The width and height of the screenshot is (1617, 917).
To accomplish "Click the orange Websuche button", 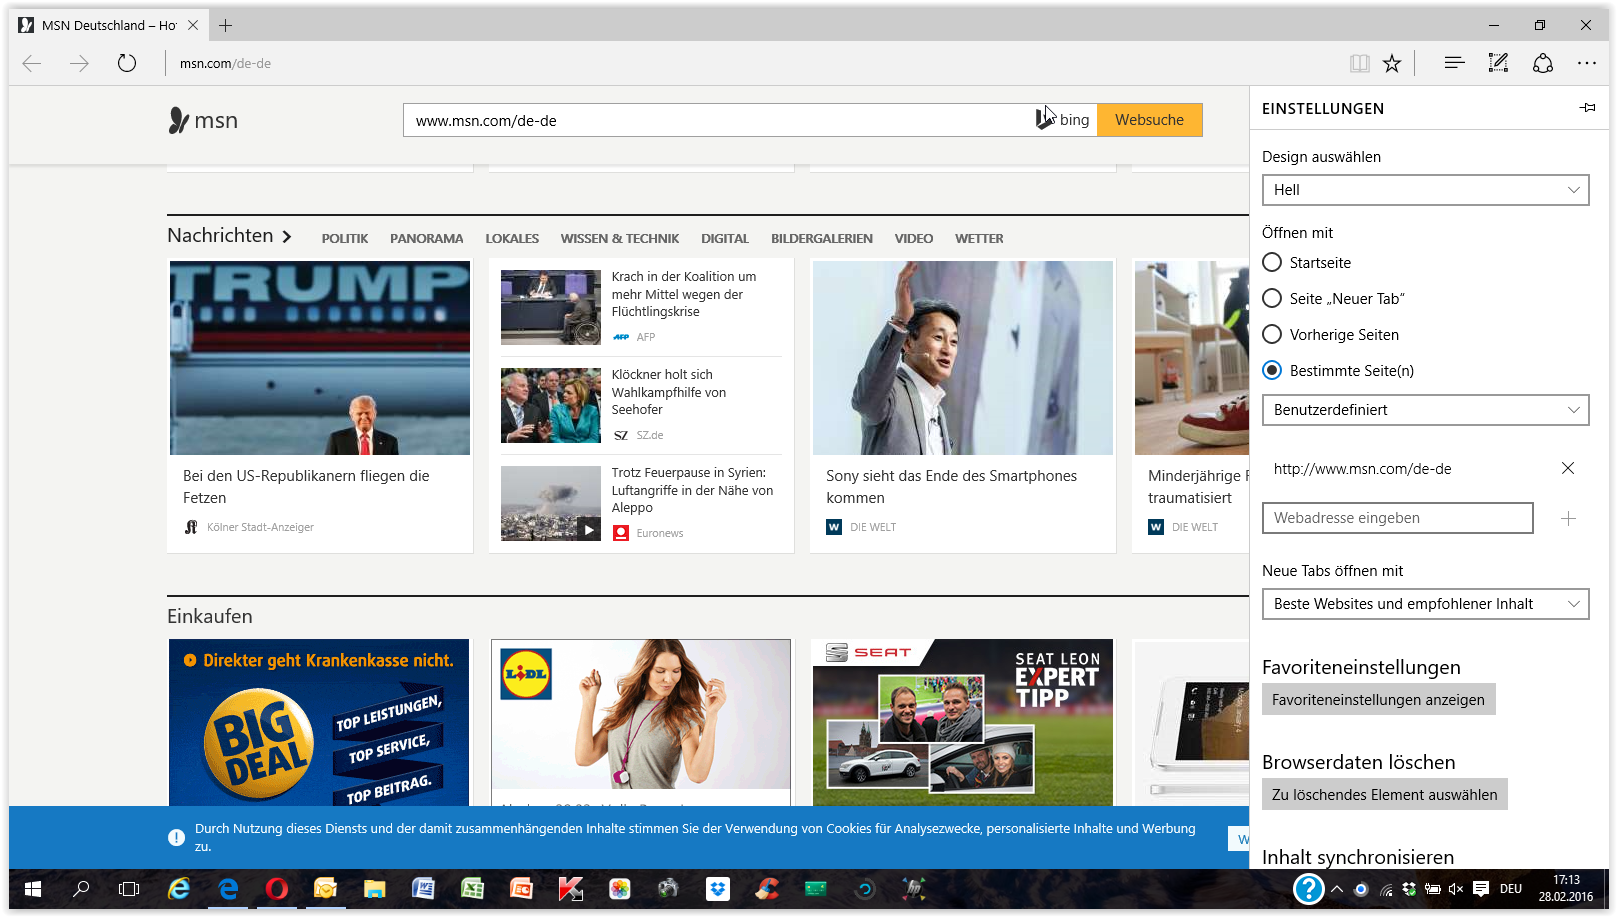I will (x=1150, y=120).
